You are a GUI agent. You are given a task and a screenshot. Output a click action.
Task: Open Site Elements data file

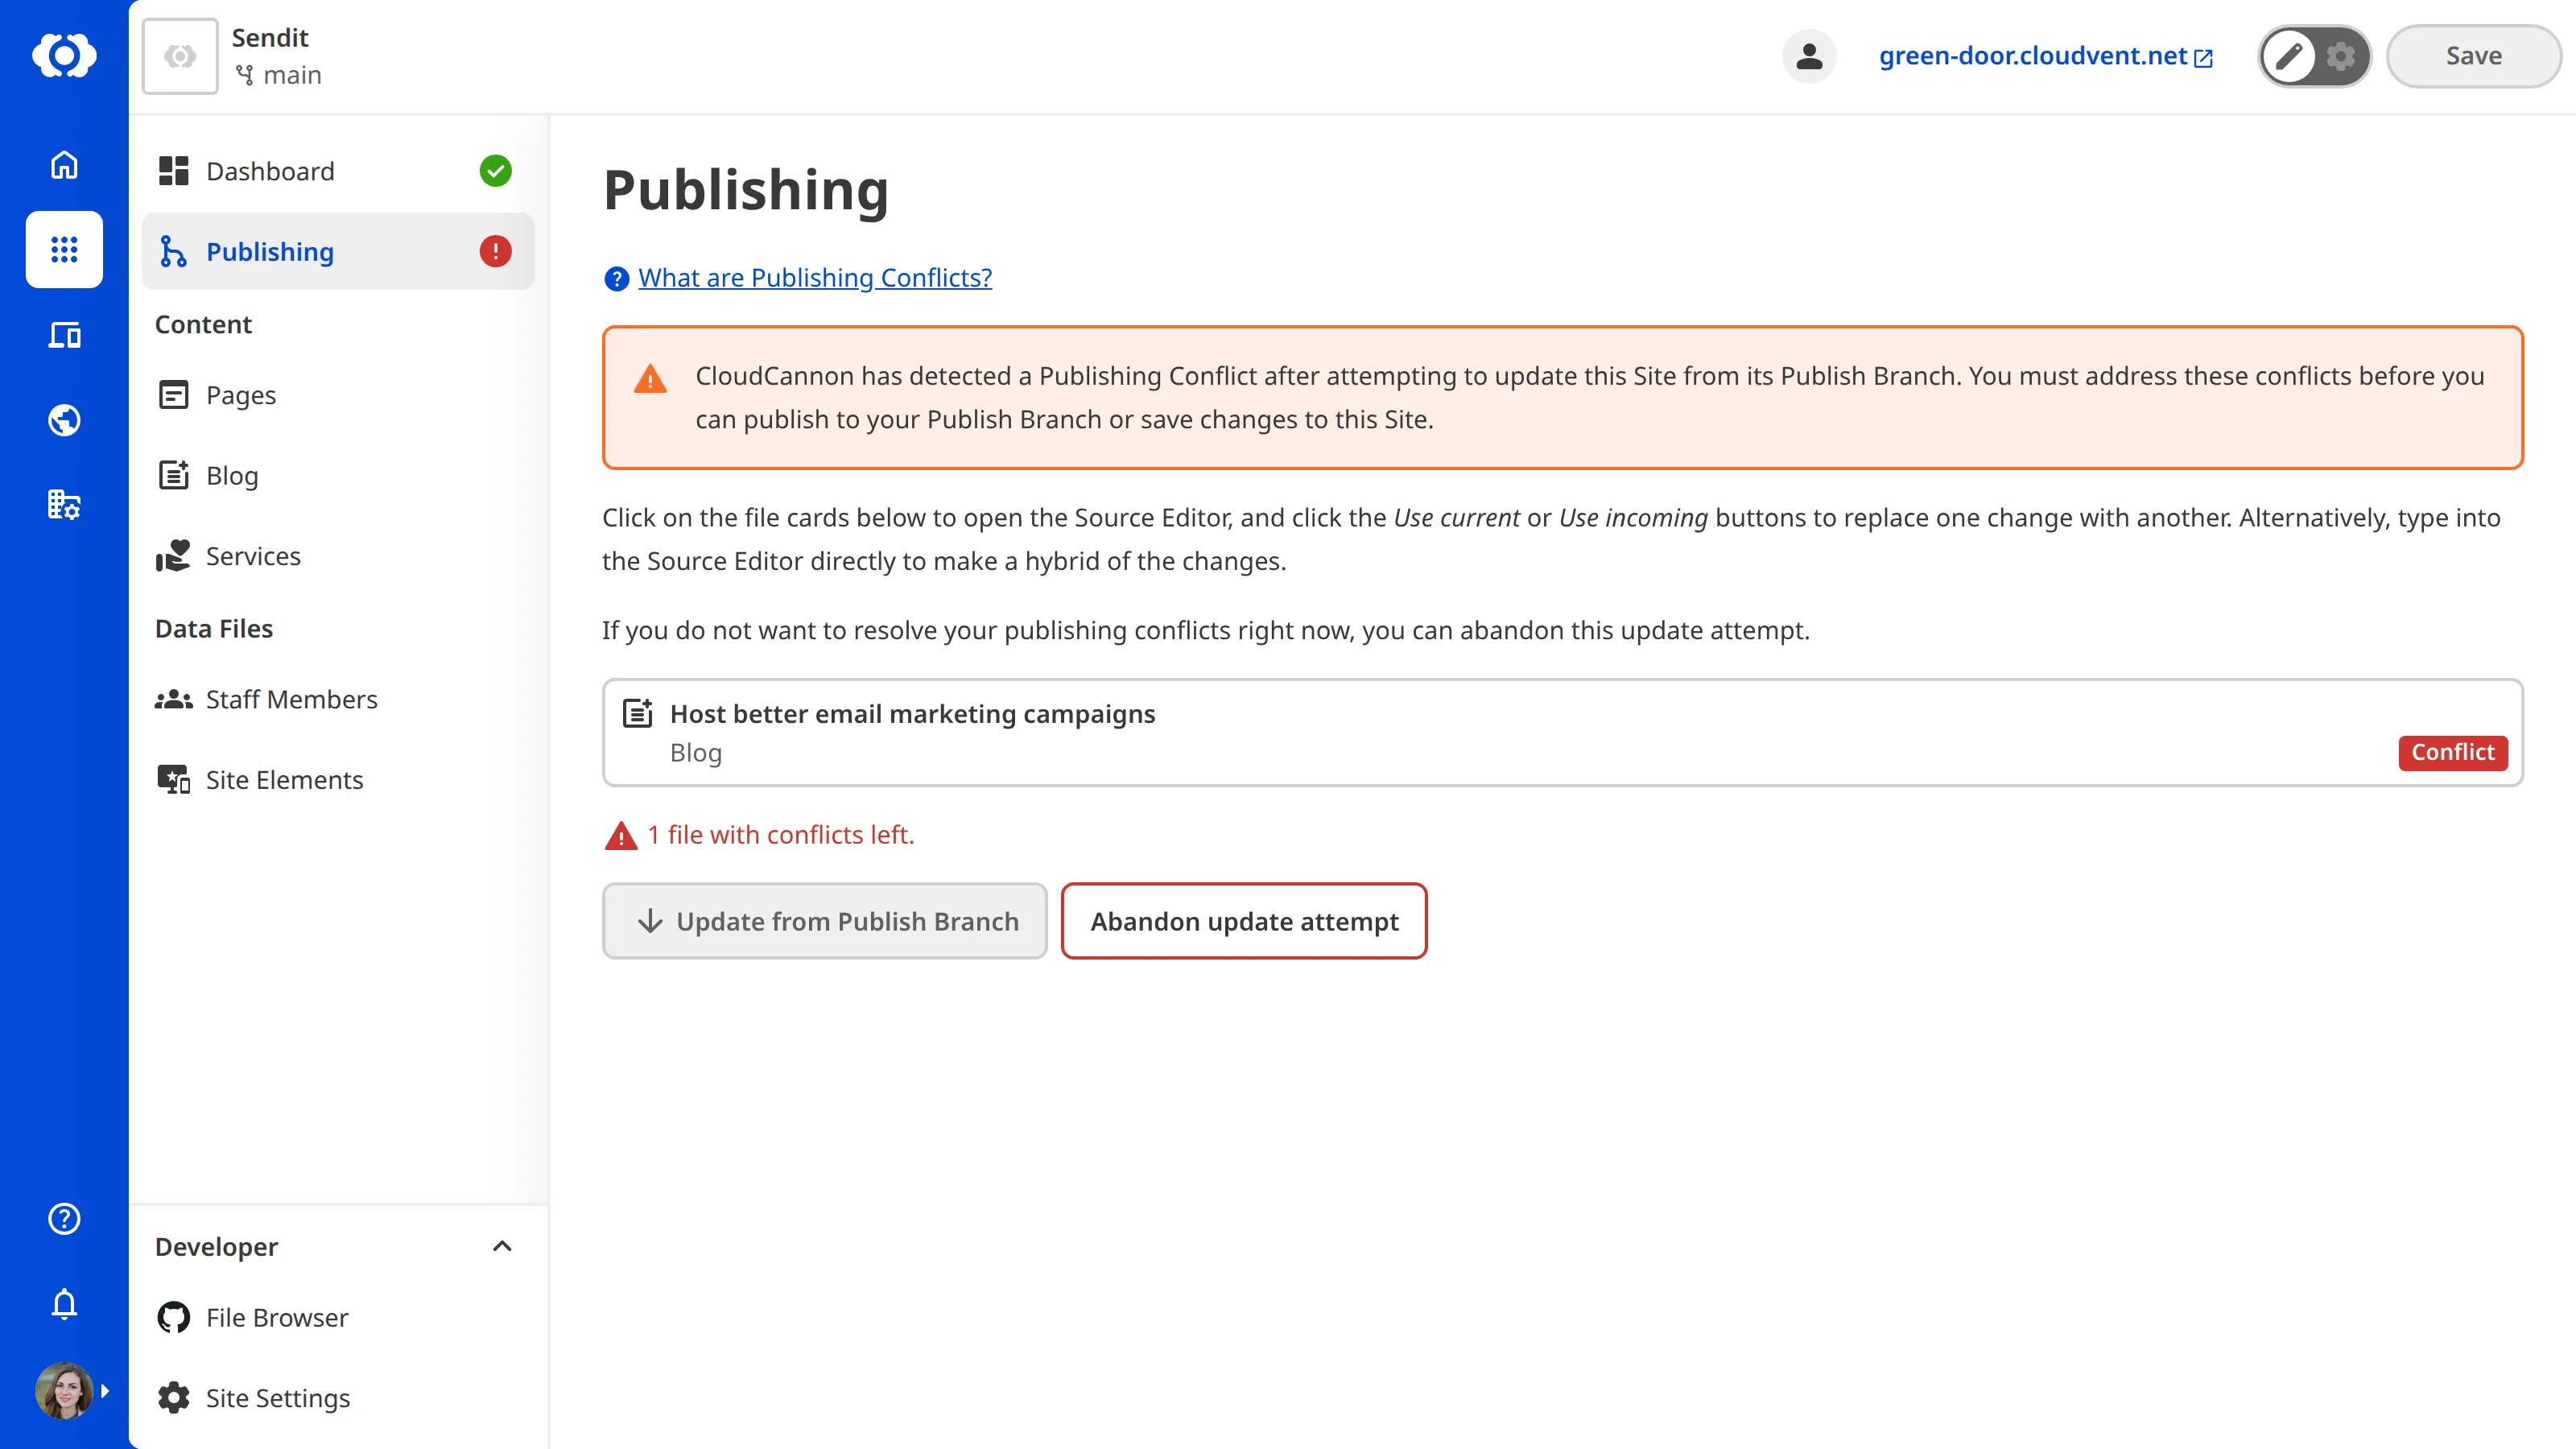[x=338, y=780]
